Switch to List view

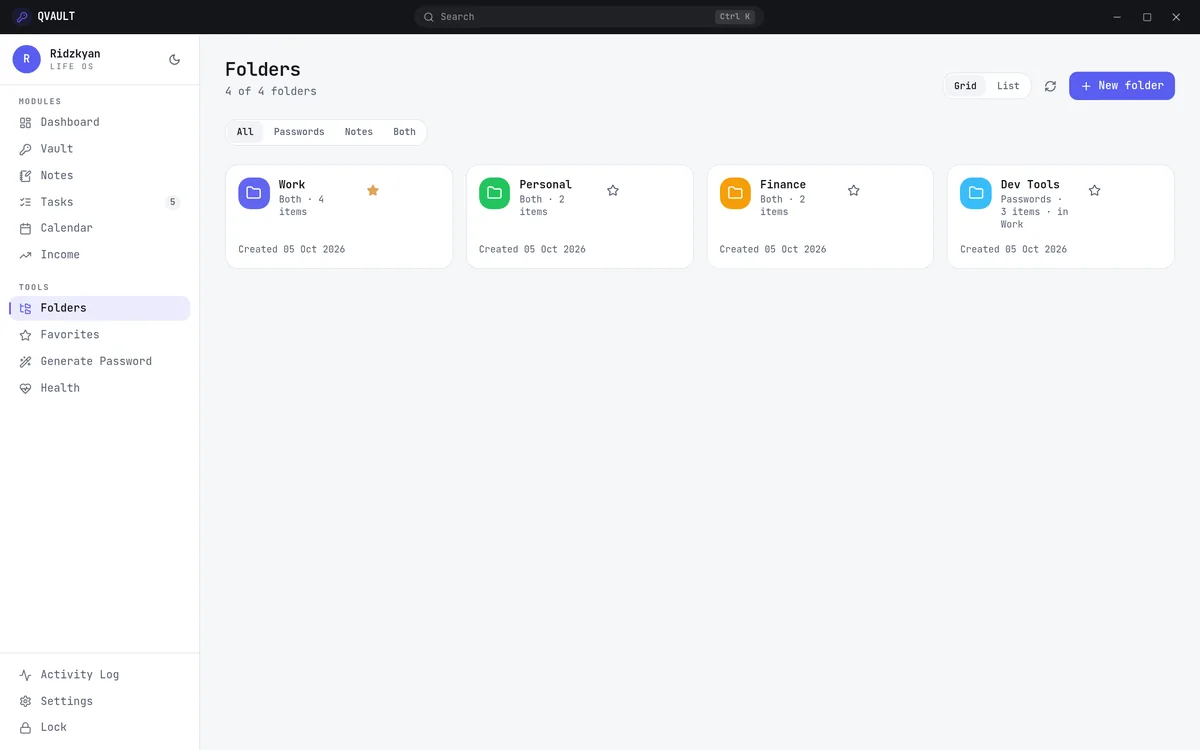[x=1008, y=86]
